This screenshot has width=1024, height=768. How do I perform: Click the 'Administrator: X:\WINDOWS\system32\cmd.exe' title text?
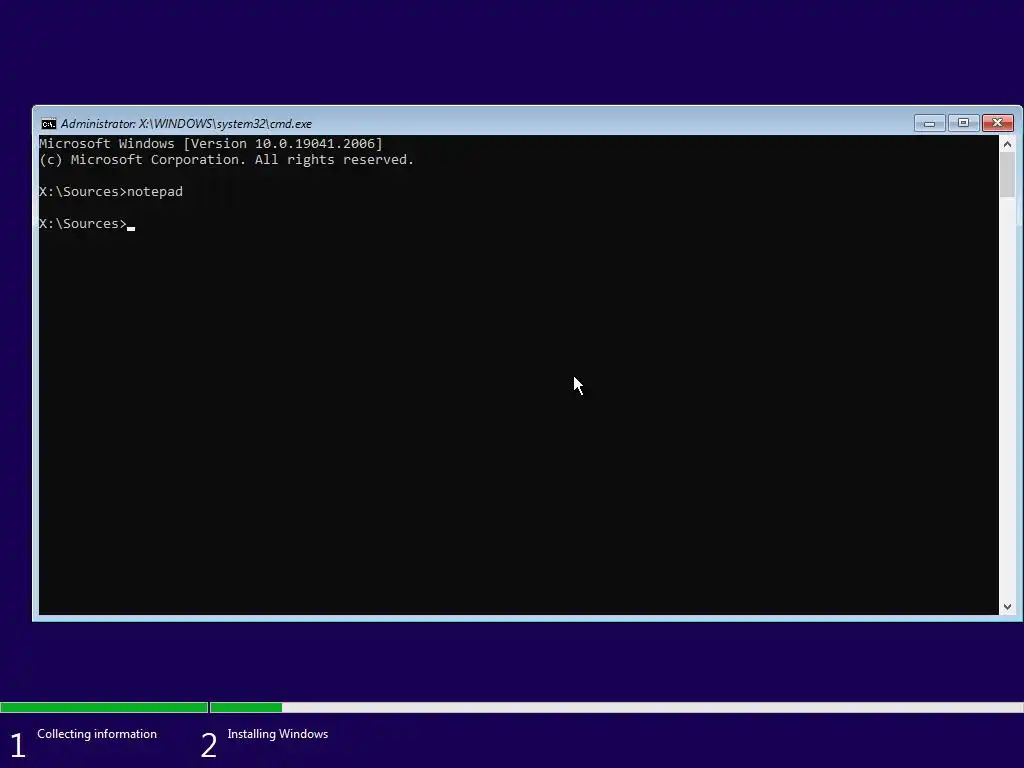(x=186, y=123)
